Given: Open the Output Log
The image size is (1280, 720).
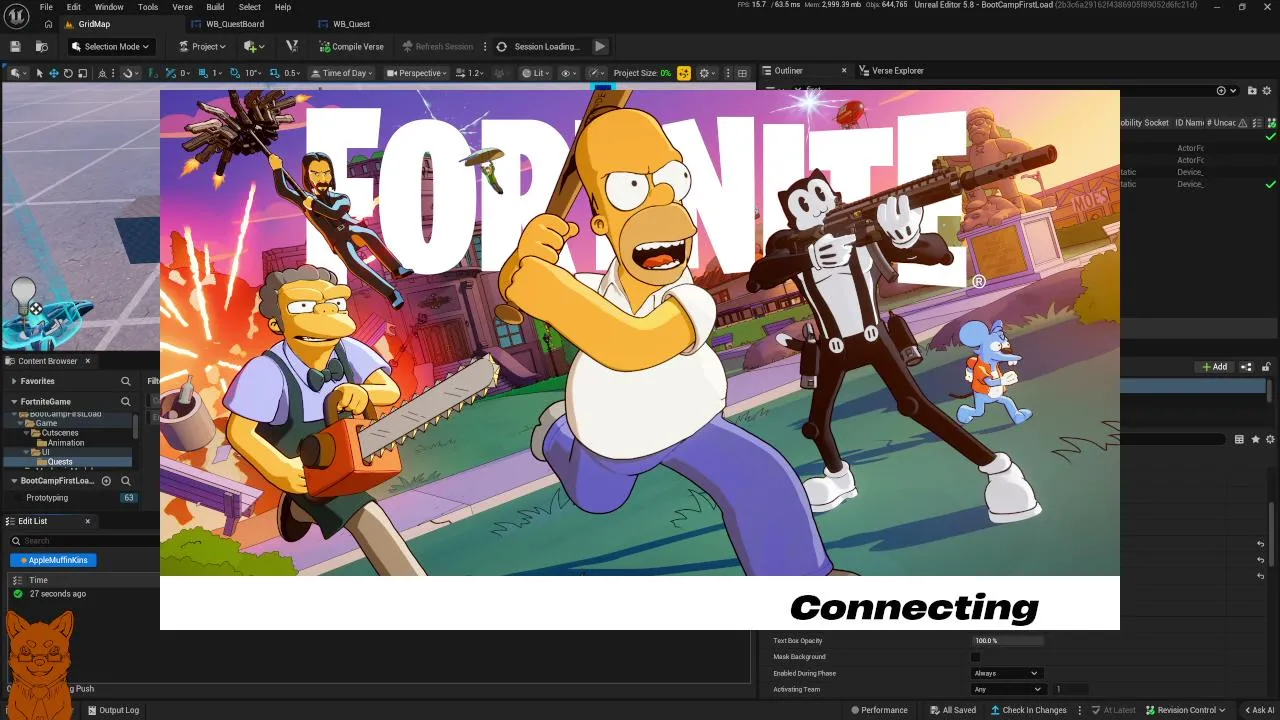Looking at the screenshot, I should (x=113, y=710).
